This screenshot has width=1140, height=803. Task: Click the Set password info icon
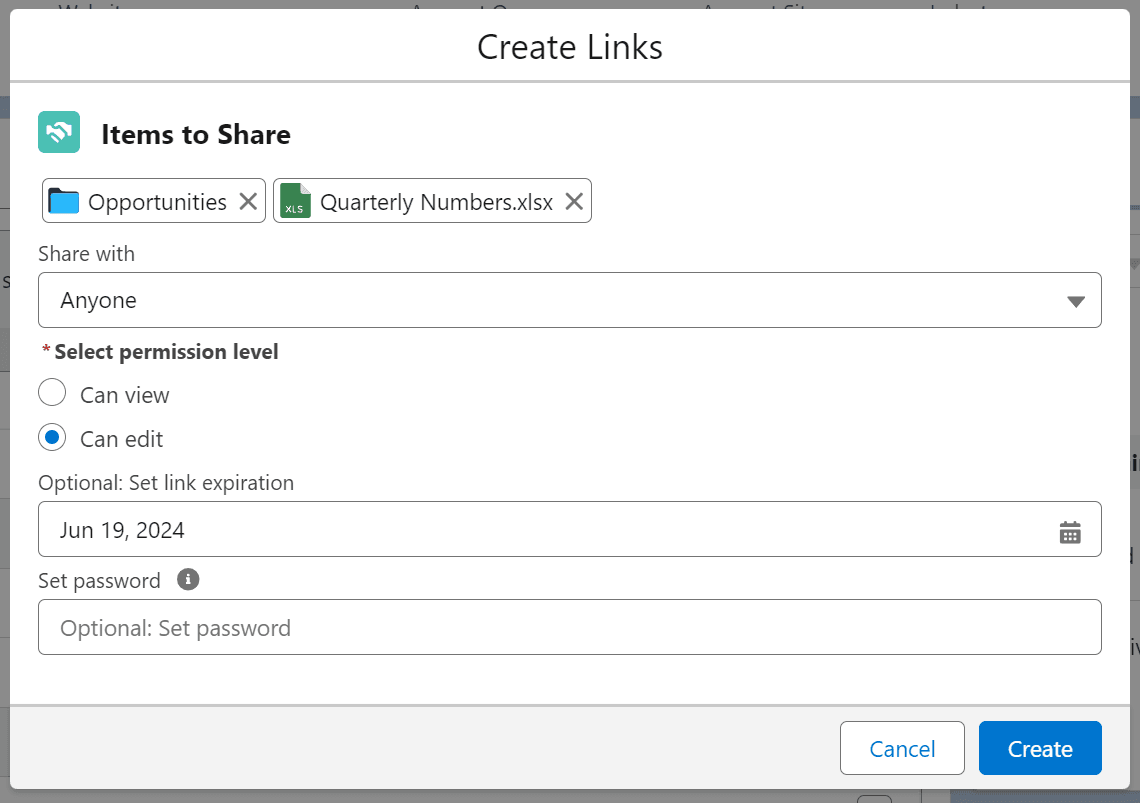click(x=188, y=580)
